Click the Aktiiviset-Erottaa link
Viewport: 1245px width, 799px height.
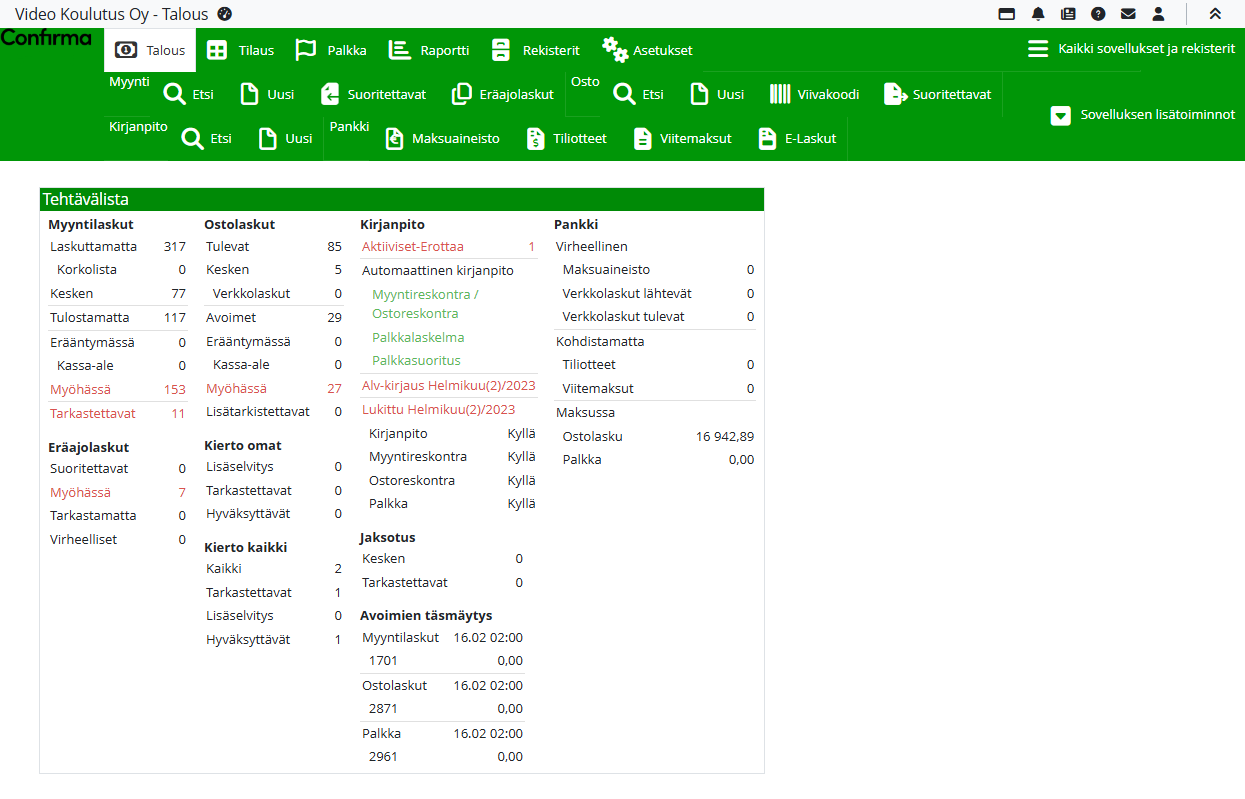pos(412,246)
